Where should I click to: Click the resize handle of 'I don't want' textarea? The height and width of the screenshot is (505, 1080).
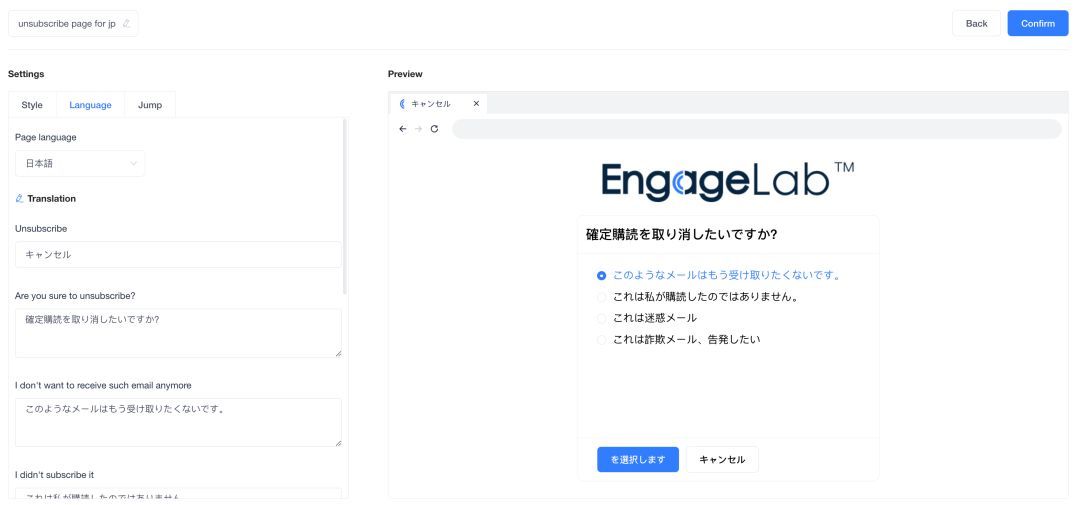click(338, 443)
